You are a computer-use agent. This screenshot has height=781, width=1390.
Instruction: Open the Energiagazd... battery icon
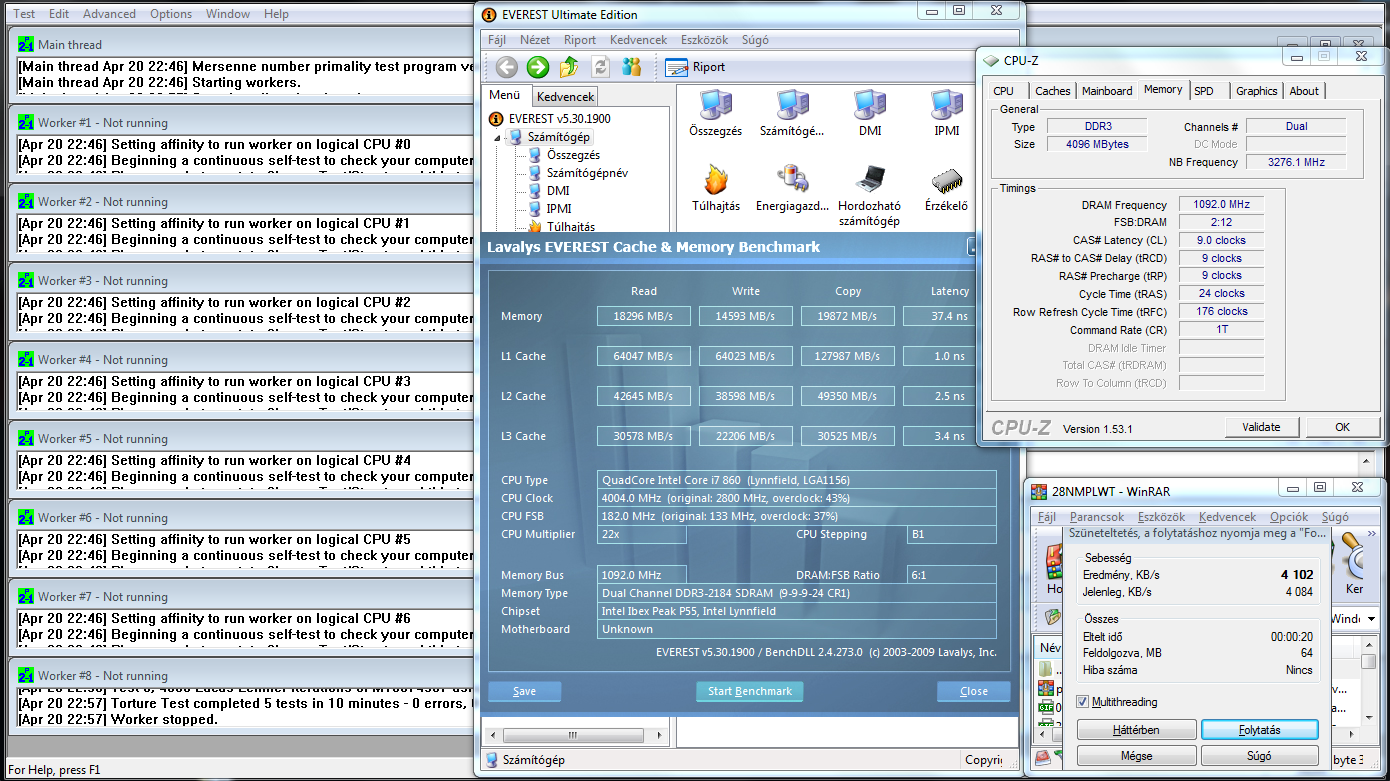pyautogui.click(x=792, y=189)
